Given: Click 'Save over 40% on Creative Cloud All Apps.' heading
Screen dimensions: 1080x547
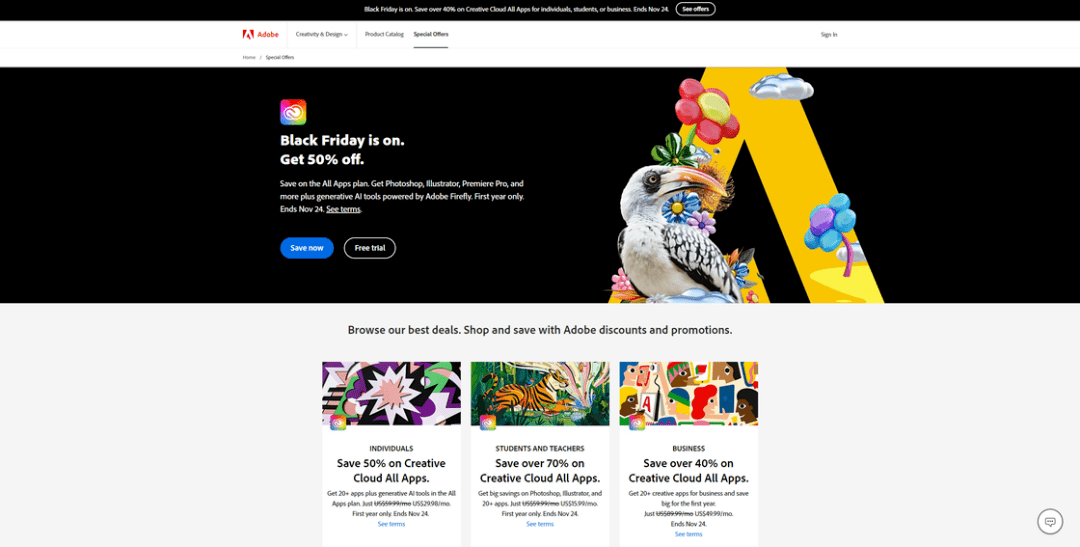Looking at the screenshot, I should 689,471.
